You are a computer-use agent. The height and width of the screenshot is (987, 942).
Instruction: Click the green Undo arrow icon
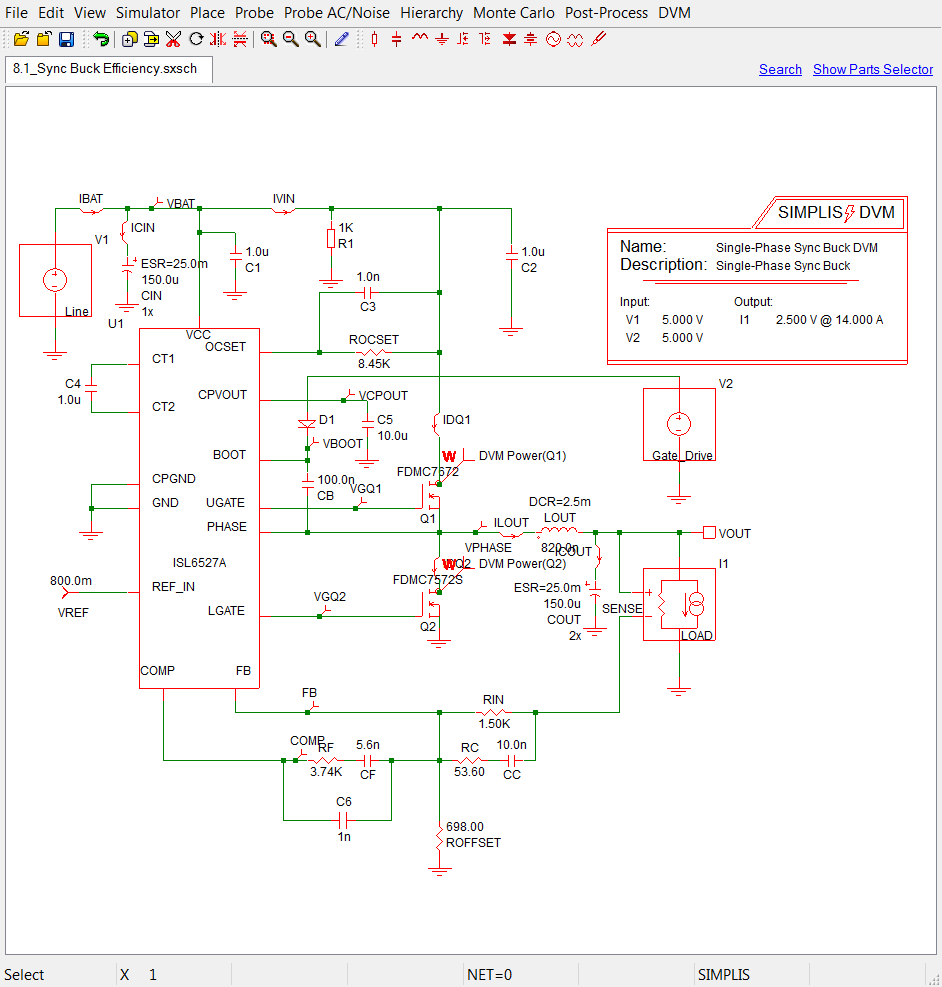tap(101, 39)
